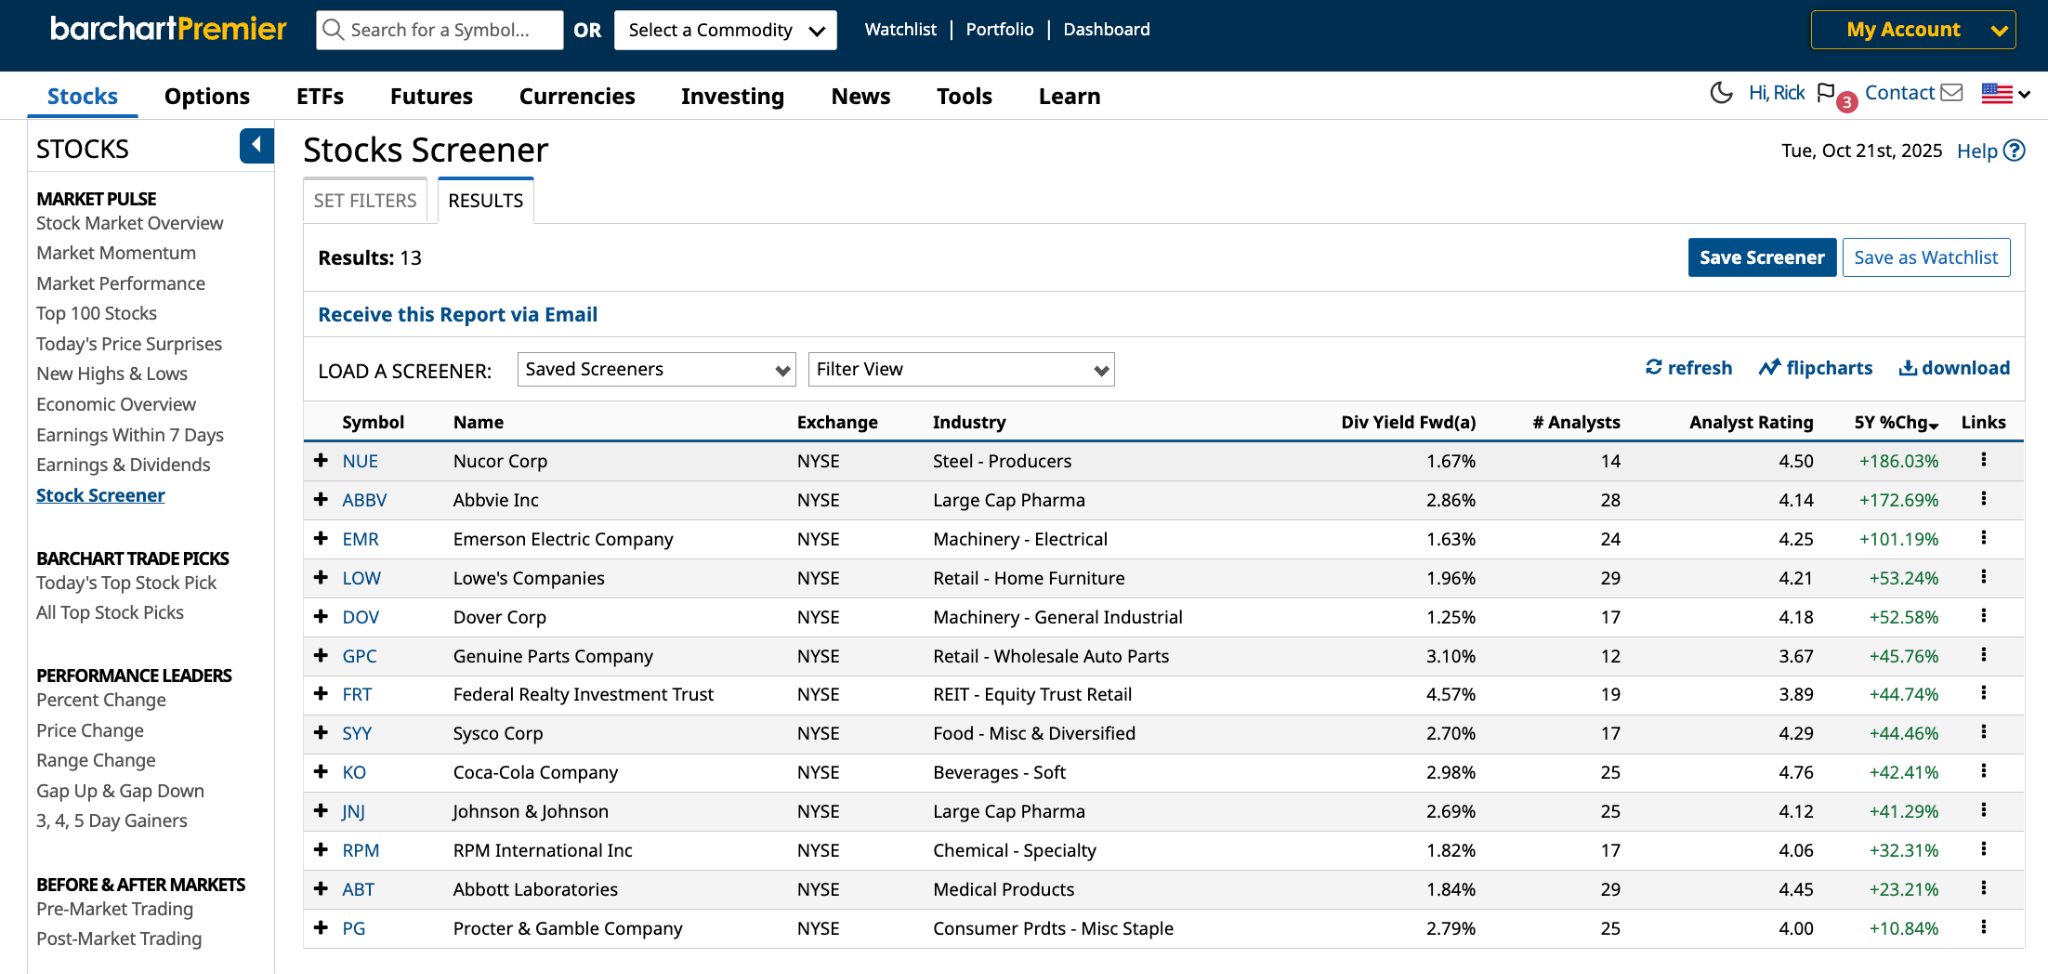
Task: Switch to the SET FILTERS tab
Action: pyautogui.click(x=365, y=200)
